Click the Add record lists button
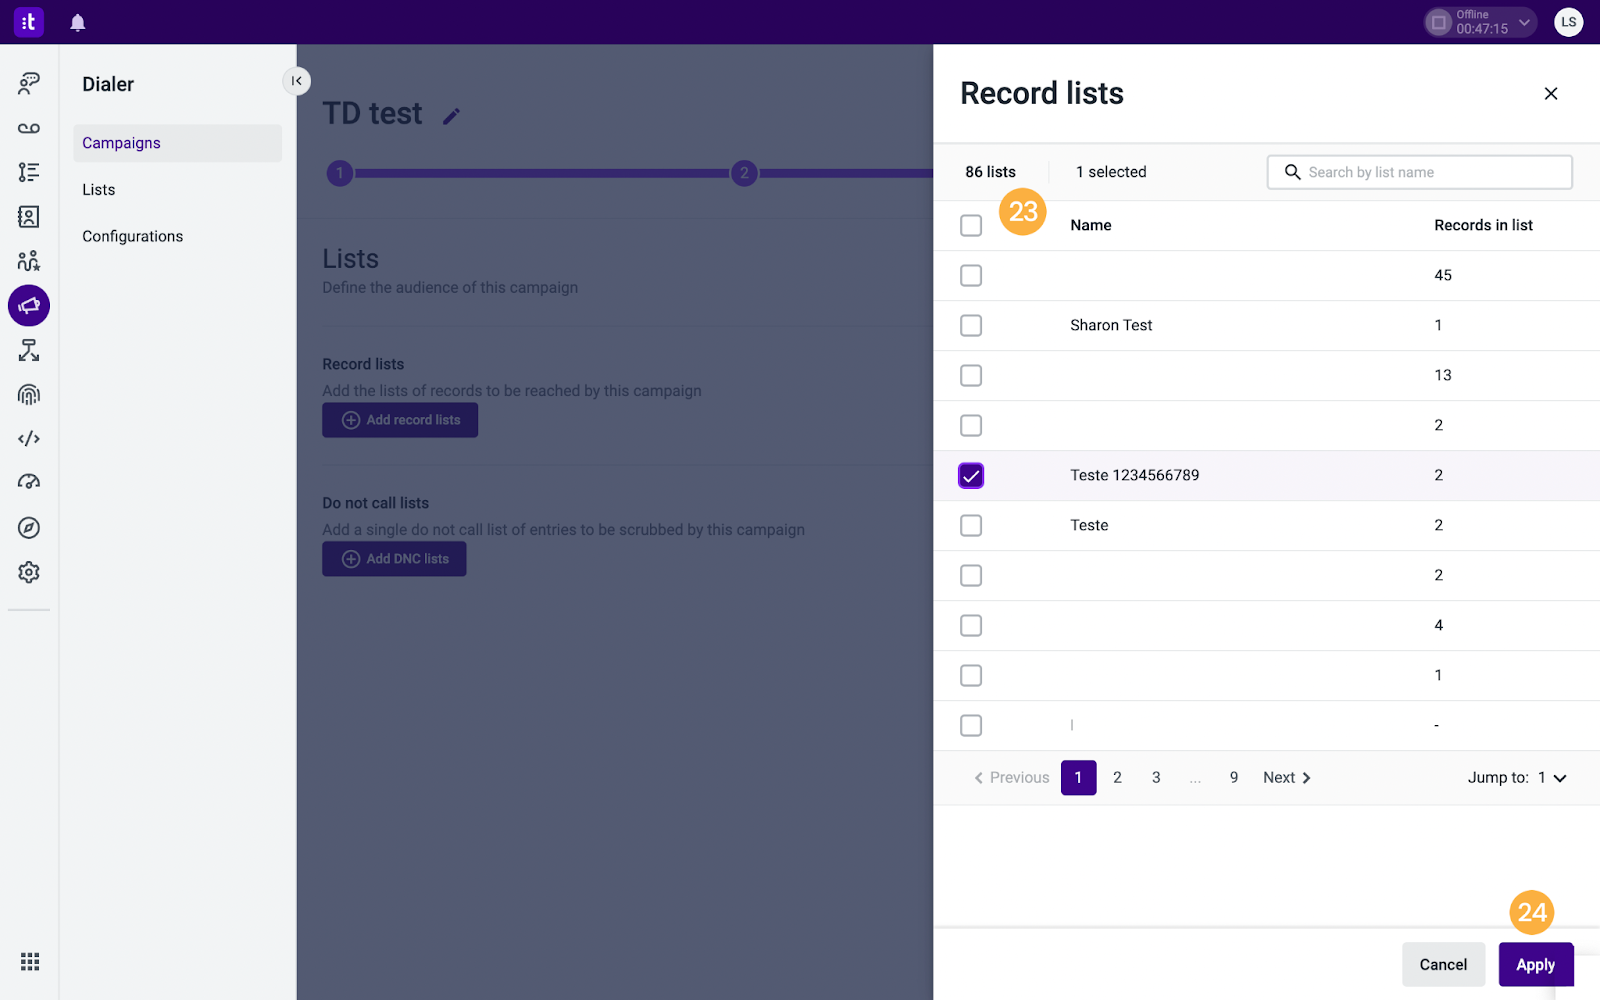 coord(400,420)
